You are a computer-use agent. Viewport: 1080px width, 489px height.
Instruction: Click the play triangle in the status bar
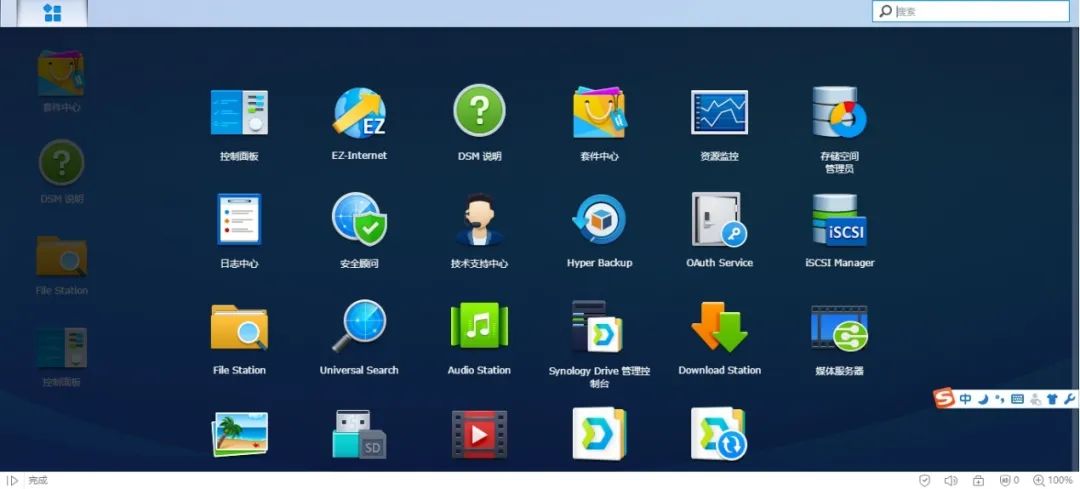coord(12,480)
